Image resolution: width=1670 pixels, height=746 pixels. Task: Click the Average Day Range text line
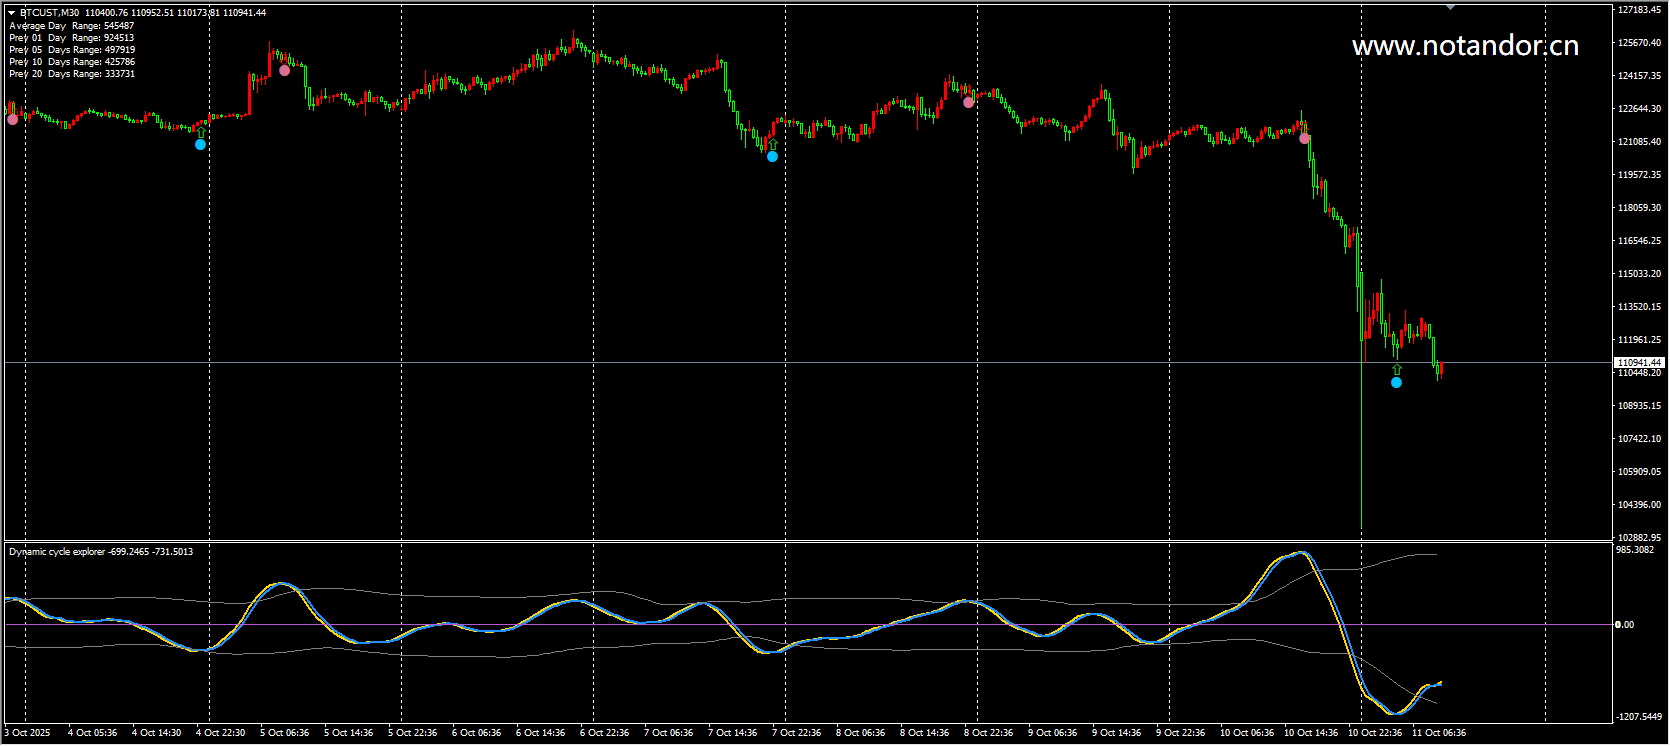[71, 26]
